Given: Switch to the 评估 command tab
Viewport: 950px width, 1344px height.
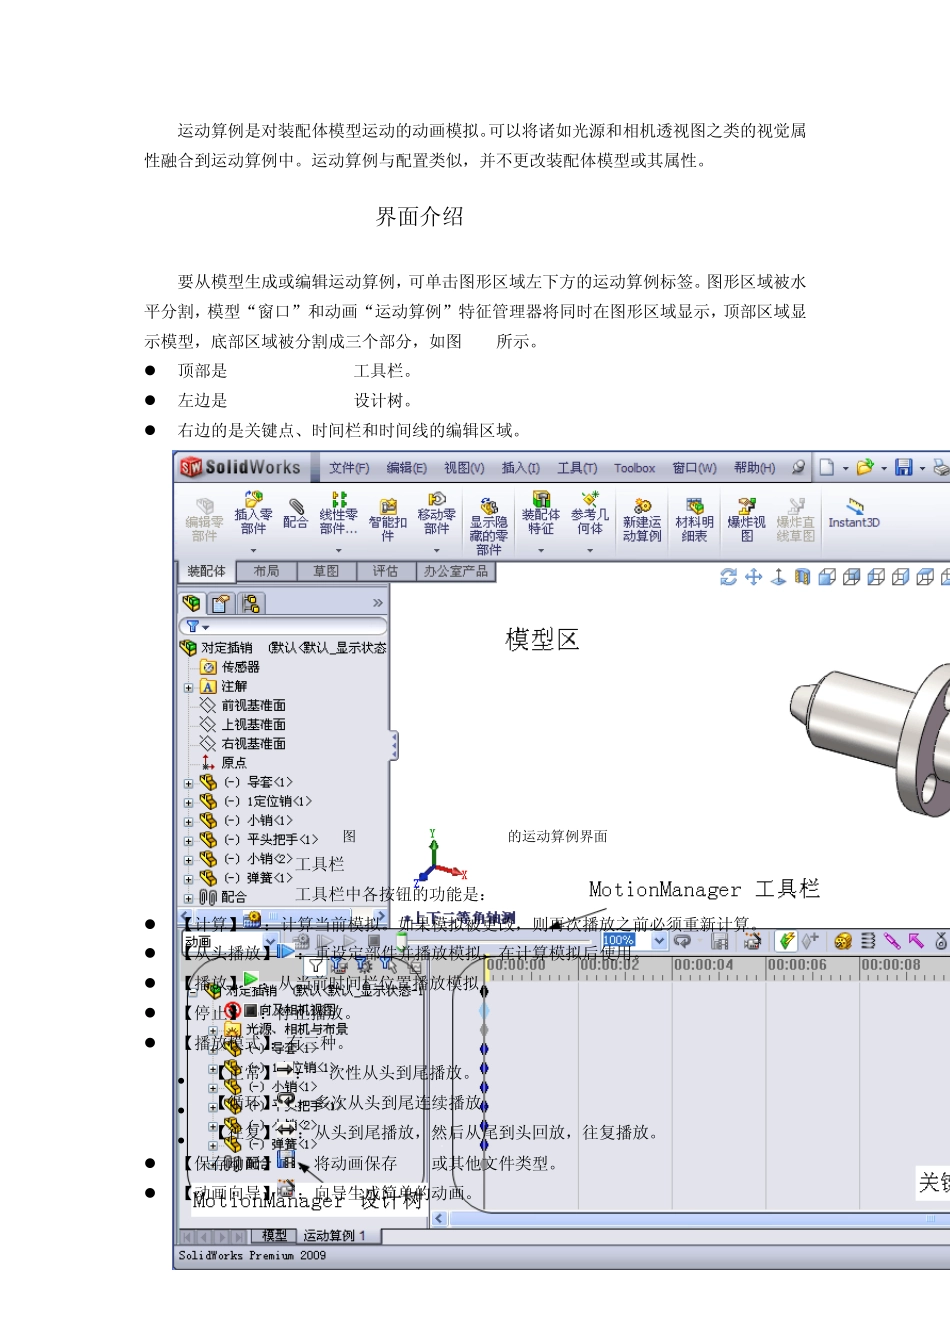Looking at the screenshot, I should [x=385, y=571].
